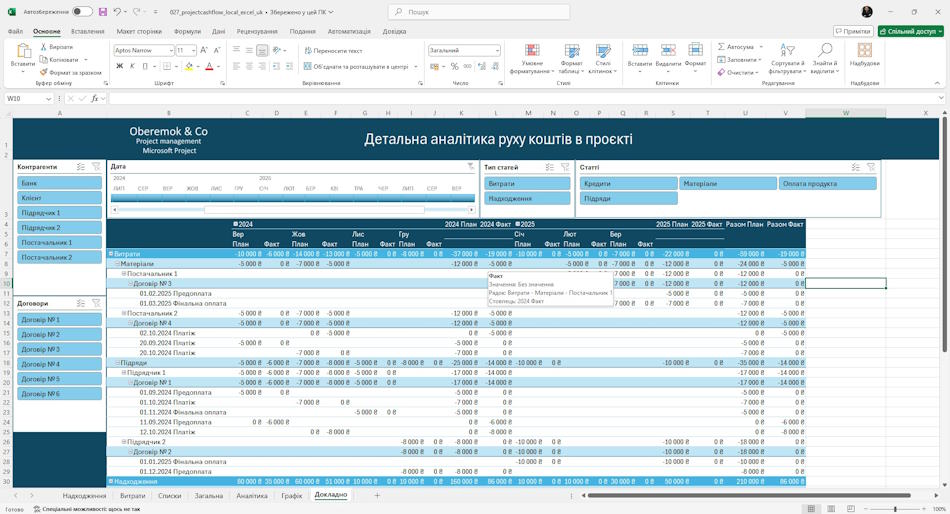This screenshot has width=950, height=514.
Task: Click the zoom slider in the status bar
Action: coord(895,509)
